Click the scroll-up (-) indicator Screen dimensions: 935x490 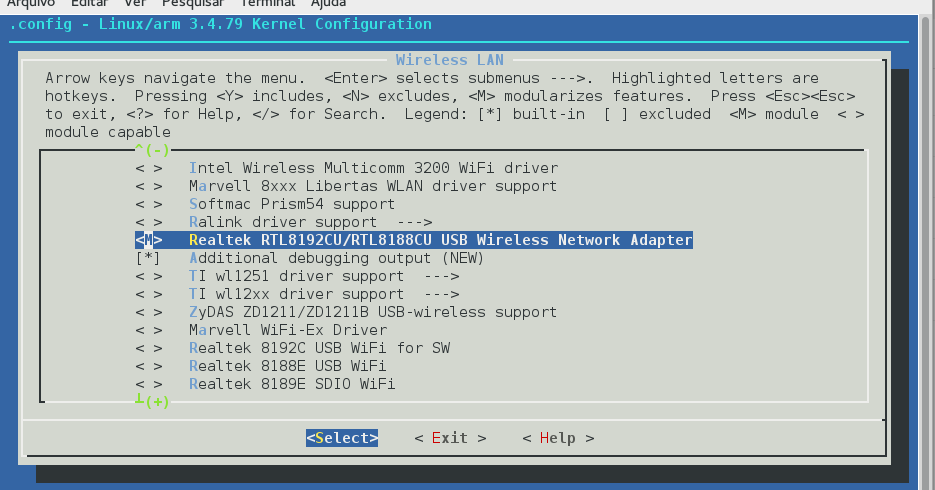click(152, 150)
